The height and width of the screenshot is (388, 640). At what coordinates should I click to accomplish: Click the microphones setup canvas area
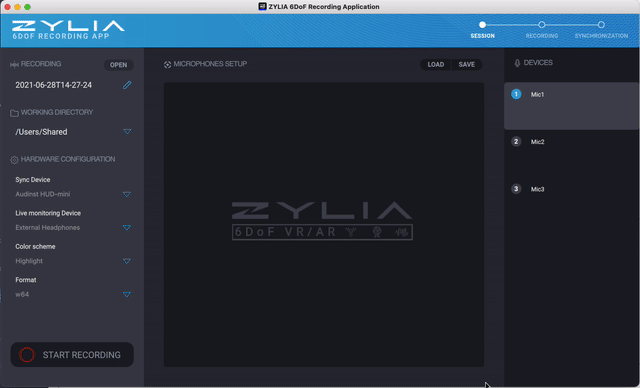pos(324,224)
